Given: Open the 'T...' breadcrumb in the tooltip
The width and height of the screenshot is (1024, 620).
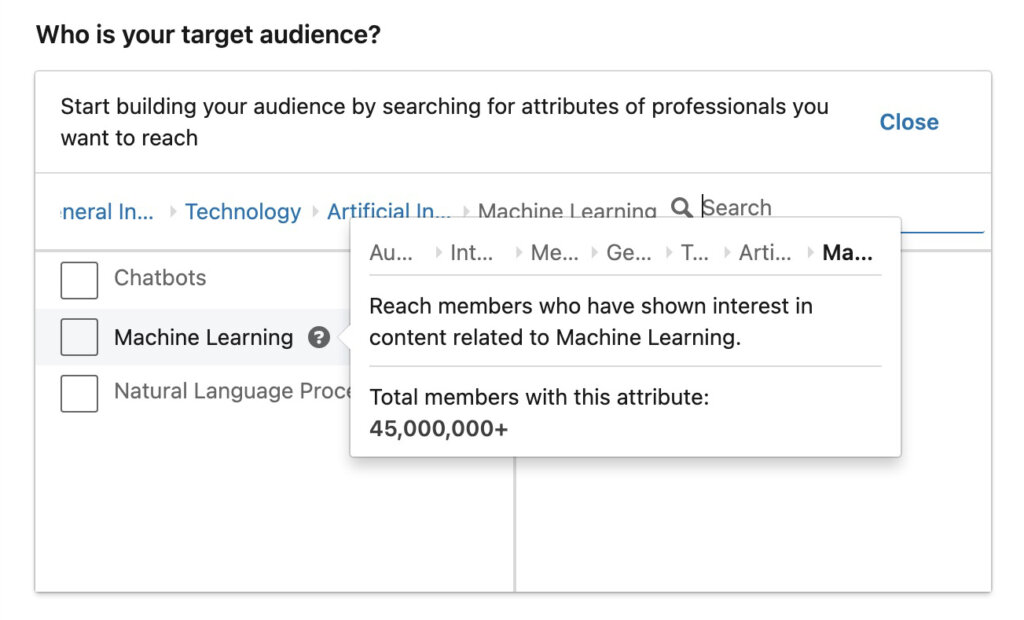Looking at the screenshot, I should (697, 253).
